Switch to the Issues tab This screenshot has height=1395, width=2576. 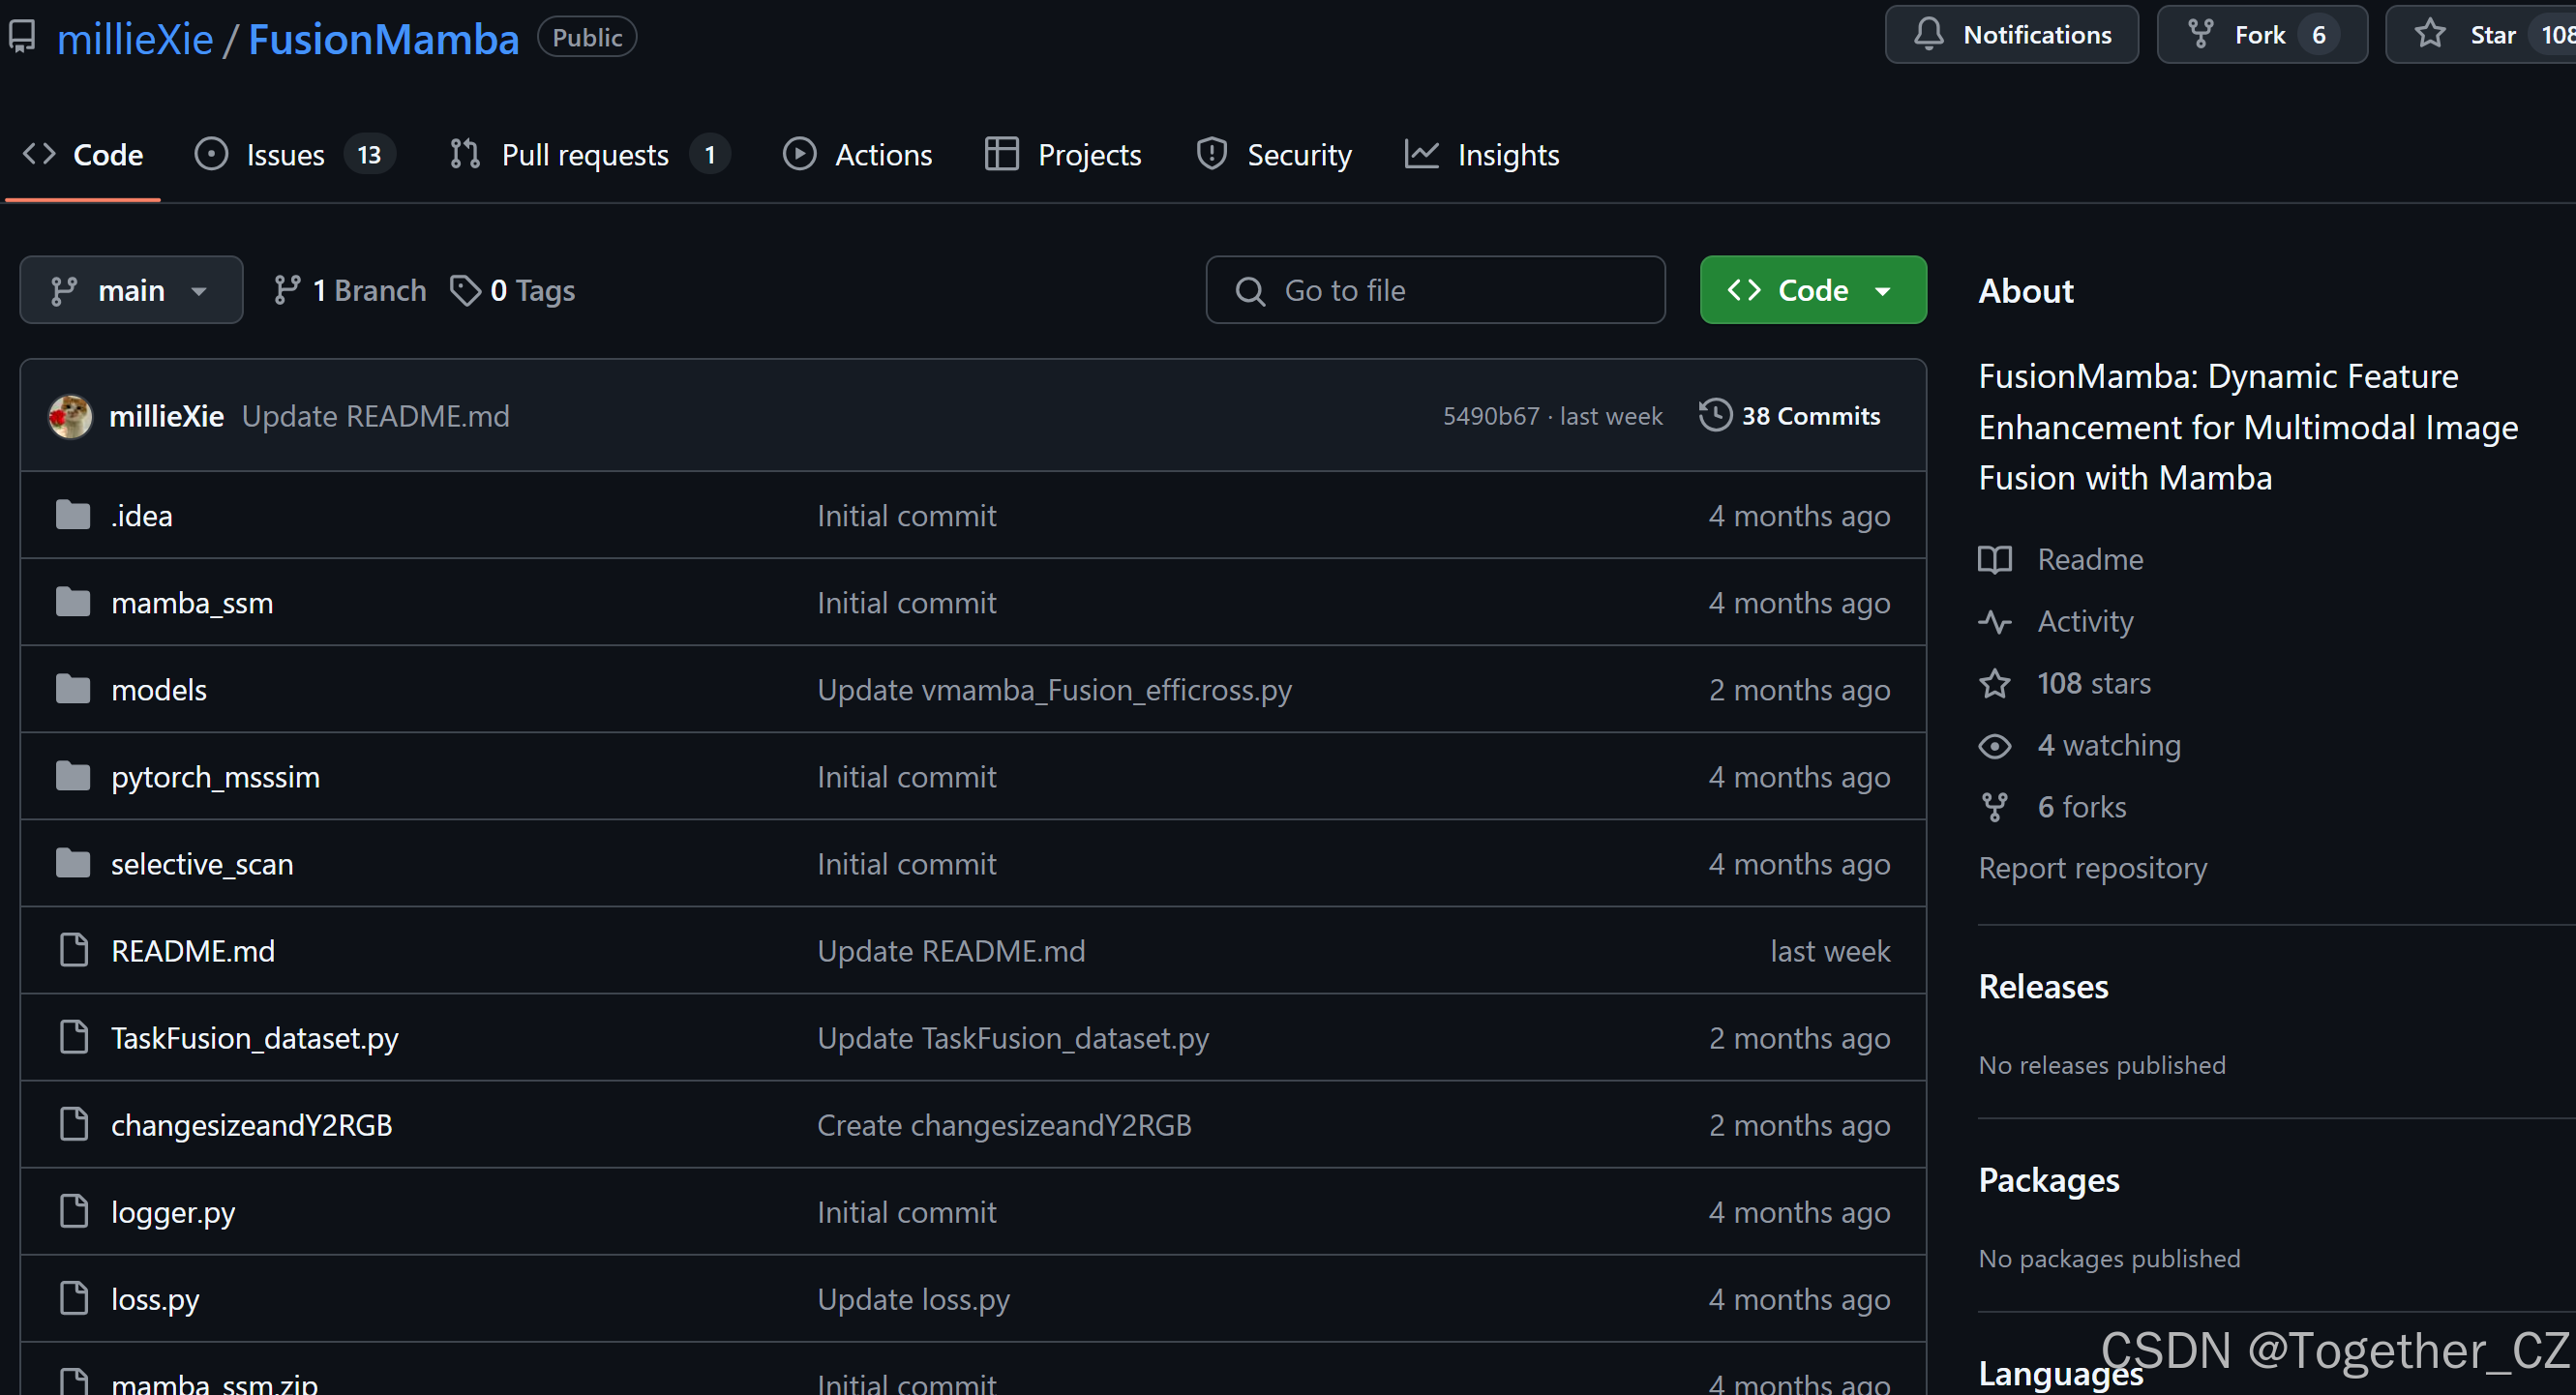[285, 155]
